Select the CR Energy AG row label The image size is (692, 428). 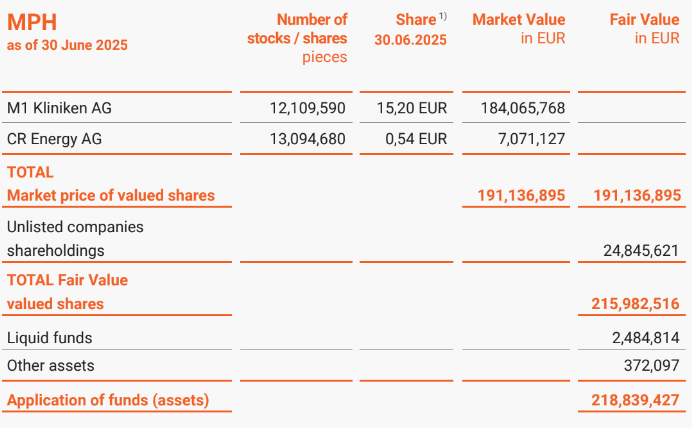pos(54,139)
